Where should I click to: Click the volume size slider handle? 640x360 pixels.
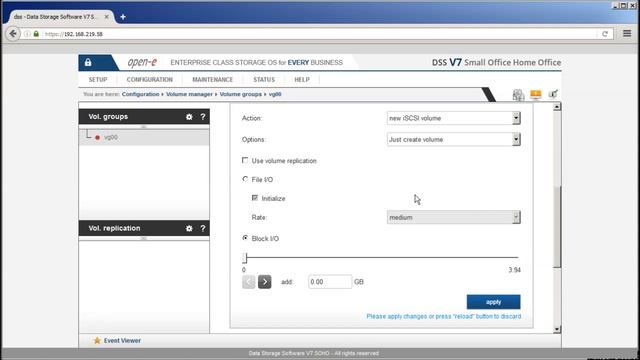[x=245, y=258]
